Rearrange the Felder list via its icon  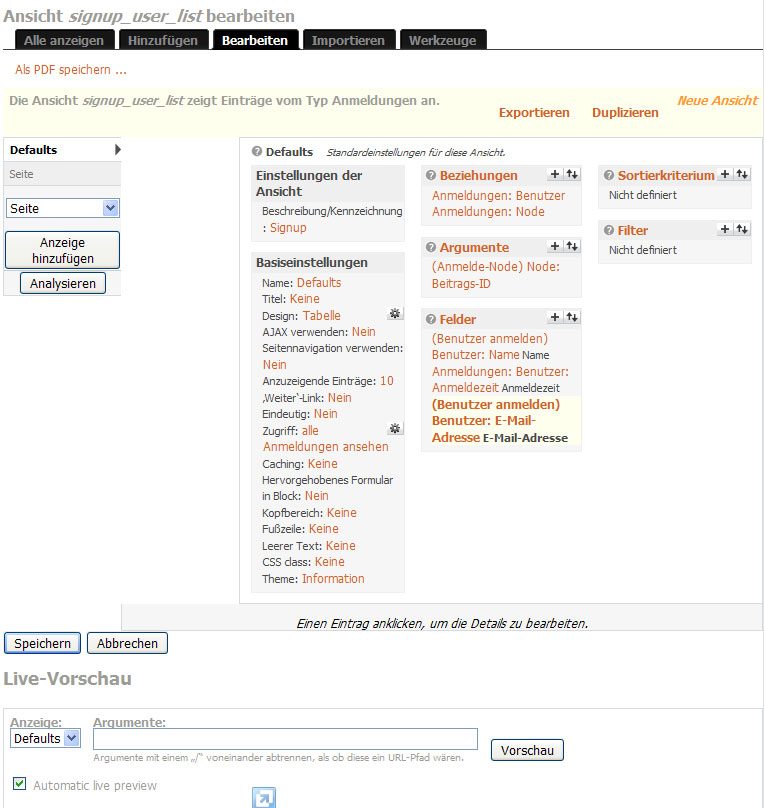(571, 318)
